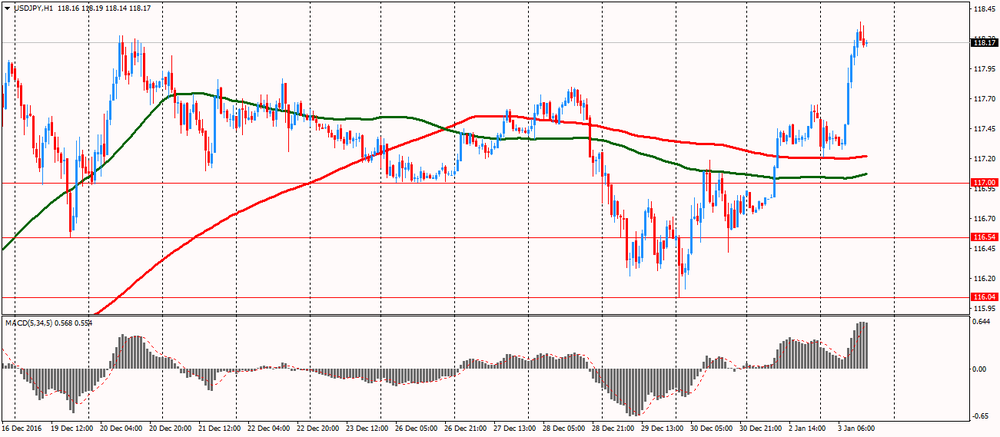Click the 117.45 price scale value

(983, 129)
